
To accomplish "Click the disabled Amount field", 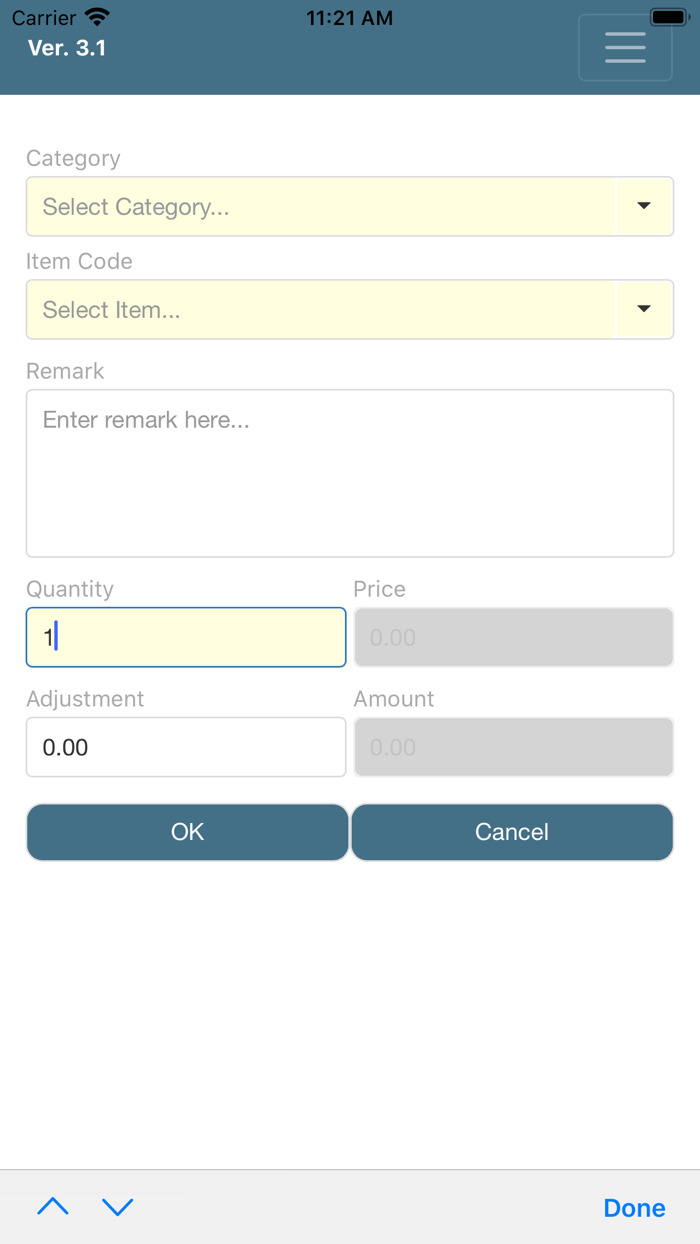I will pos(513,747).
